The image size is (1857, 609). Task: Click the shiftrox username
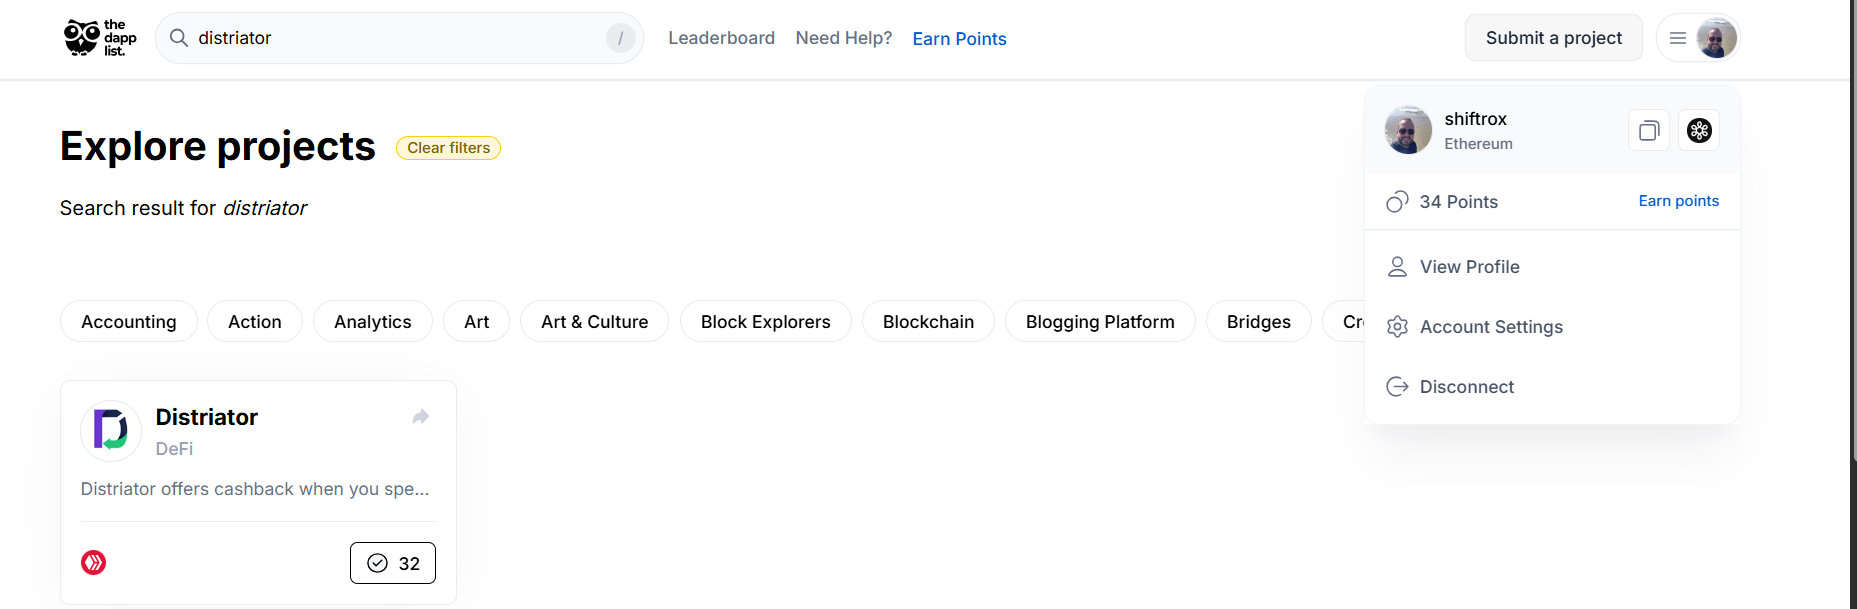click(1475, 119)
